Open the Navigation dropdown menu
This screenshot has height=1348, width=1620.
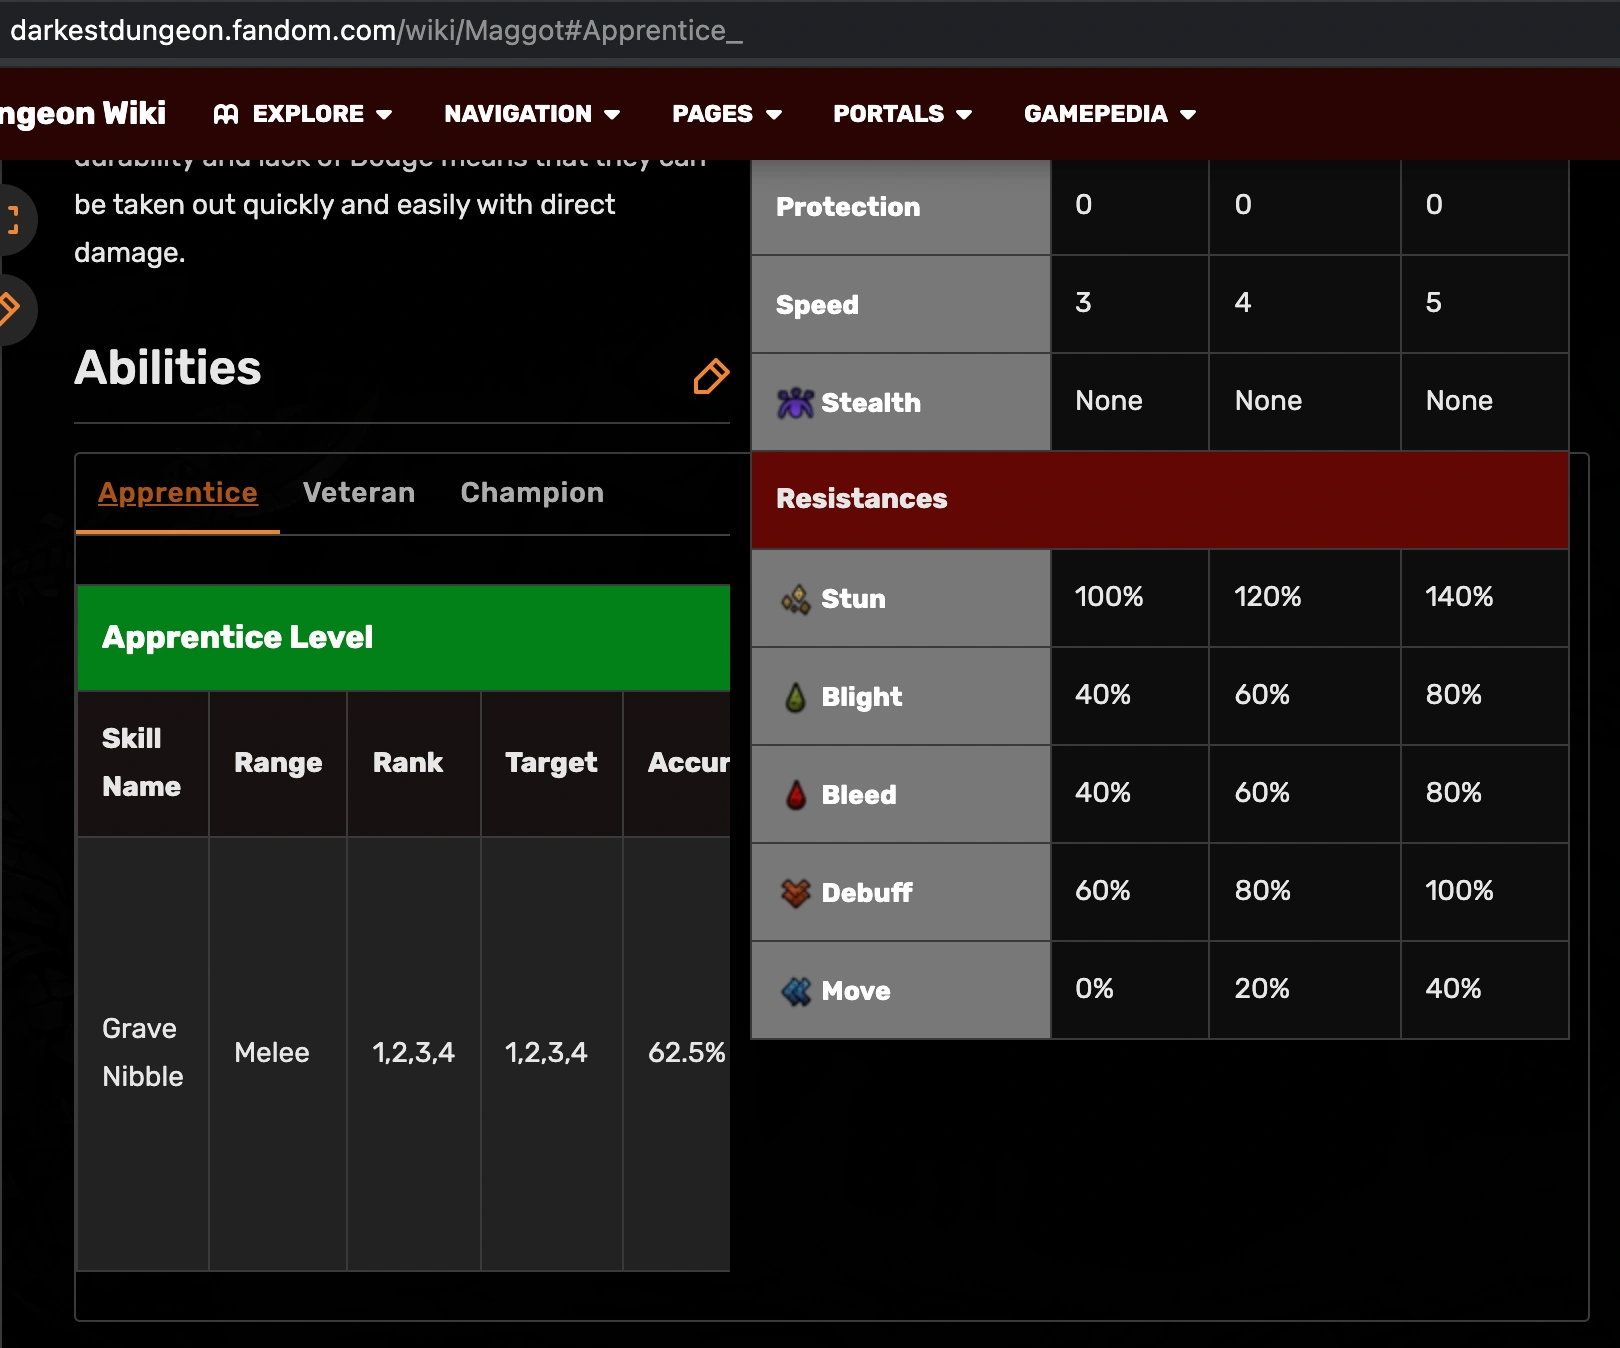[x=532, y=114]
